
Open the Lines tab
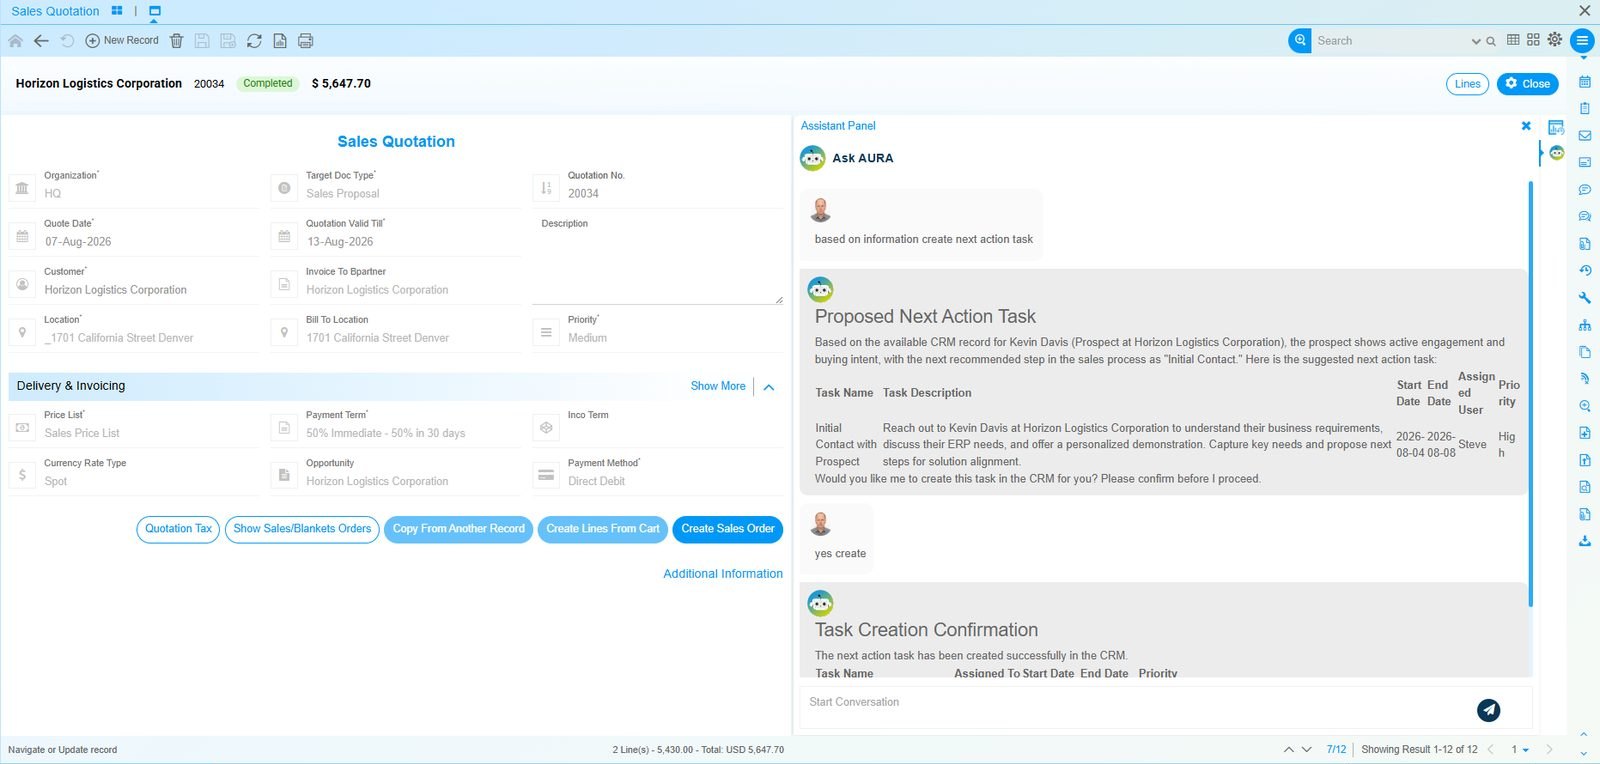coord(1467,84)
